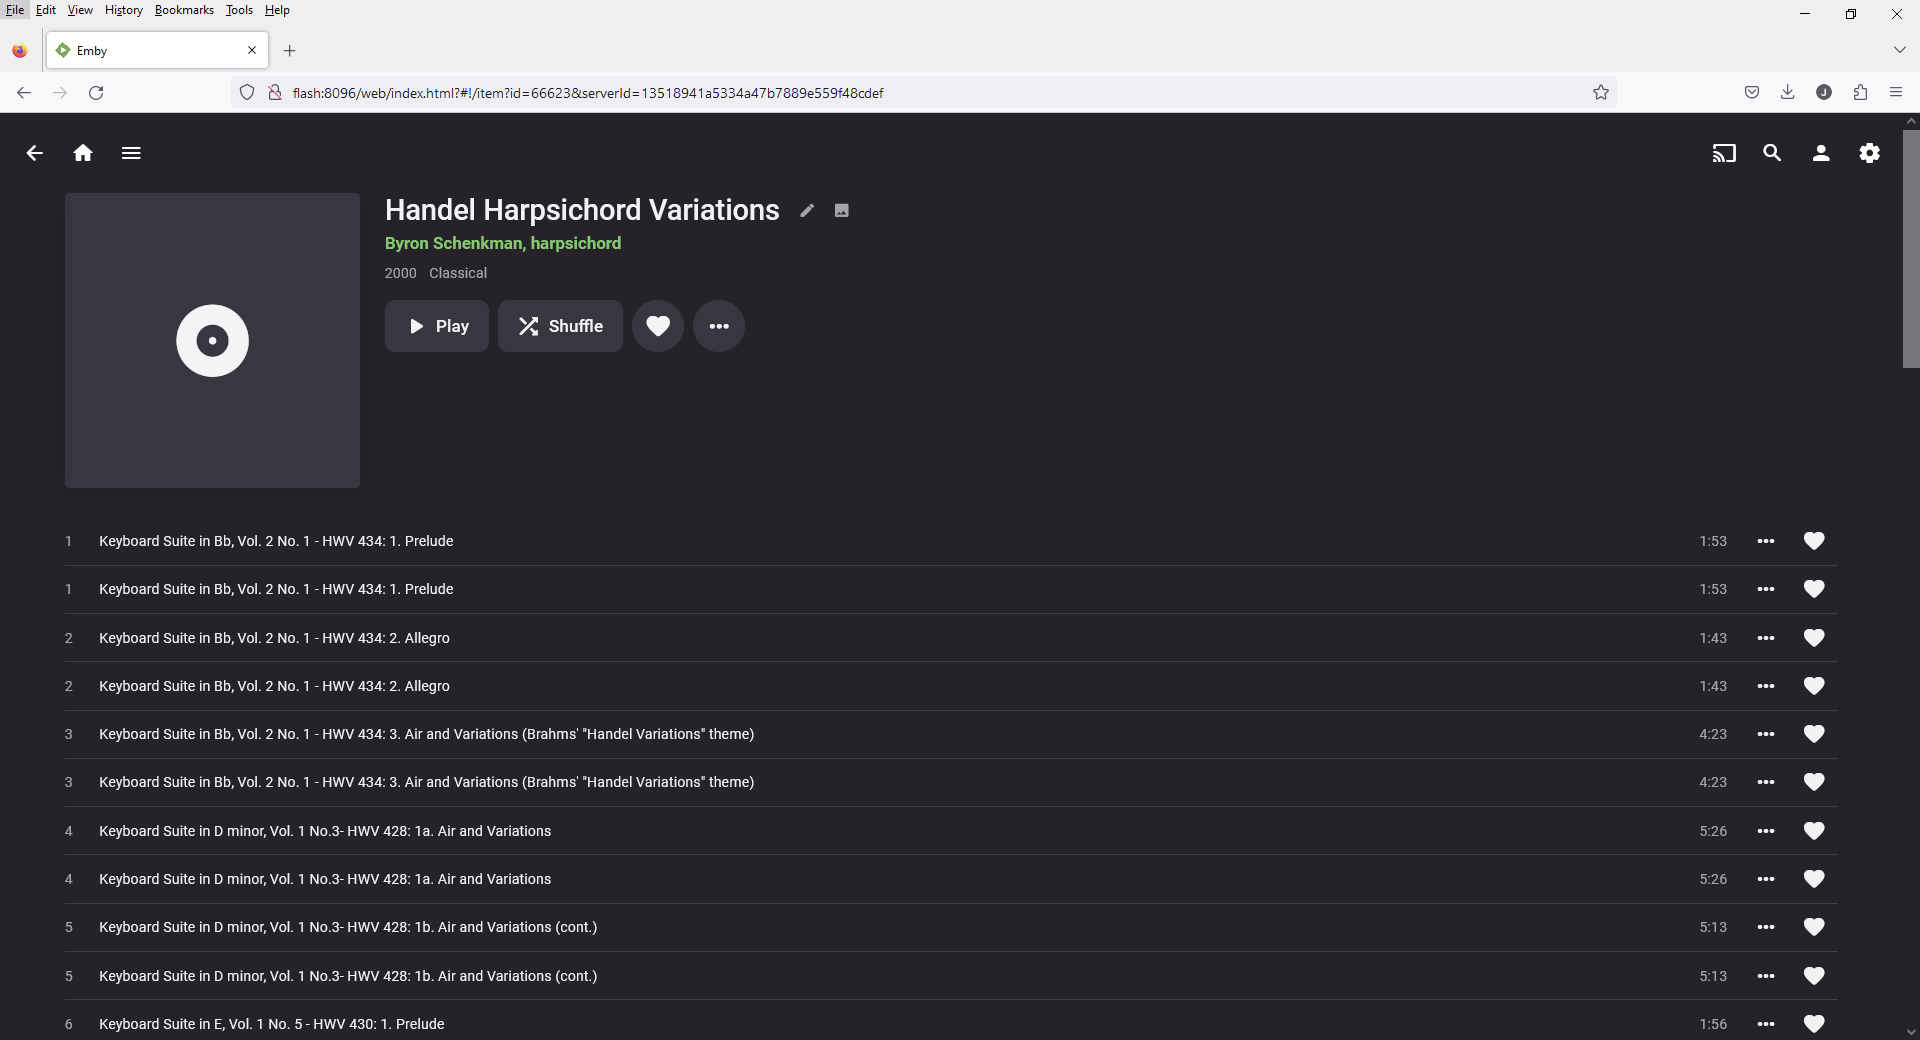Click the '1:56' track duration
1920x1040 pixels.
1713,1024
